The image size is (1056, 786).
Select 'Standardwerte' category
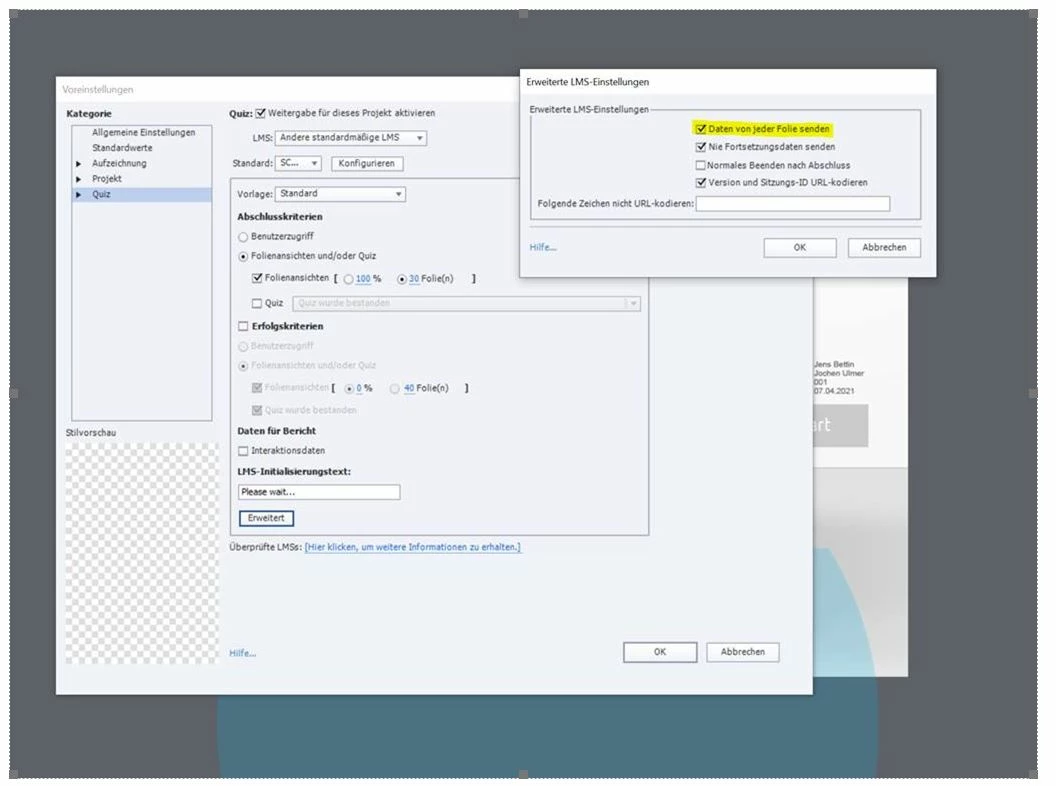tap(122, 148)
